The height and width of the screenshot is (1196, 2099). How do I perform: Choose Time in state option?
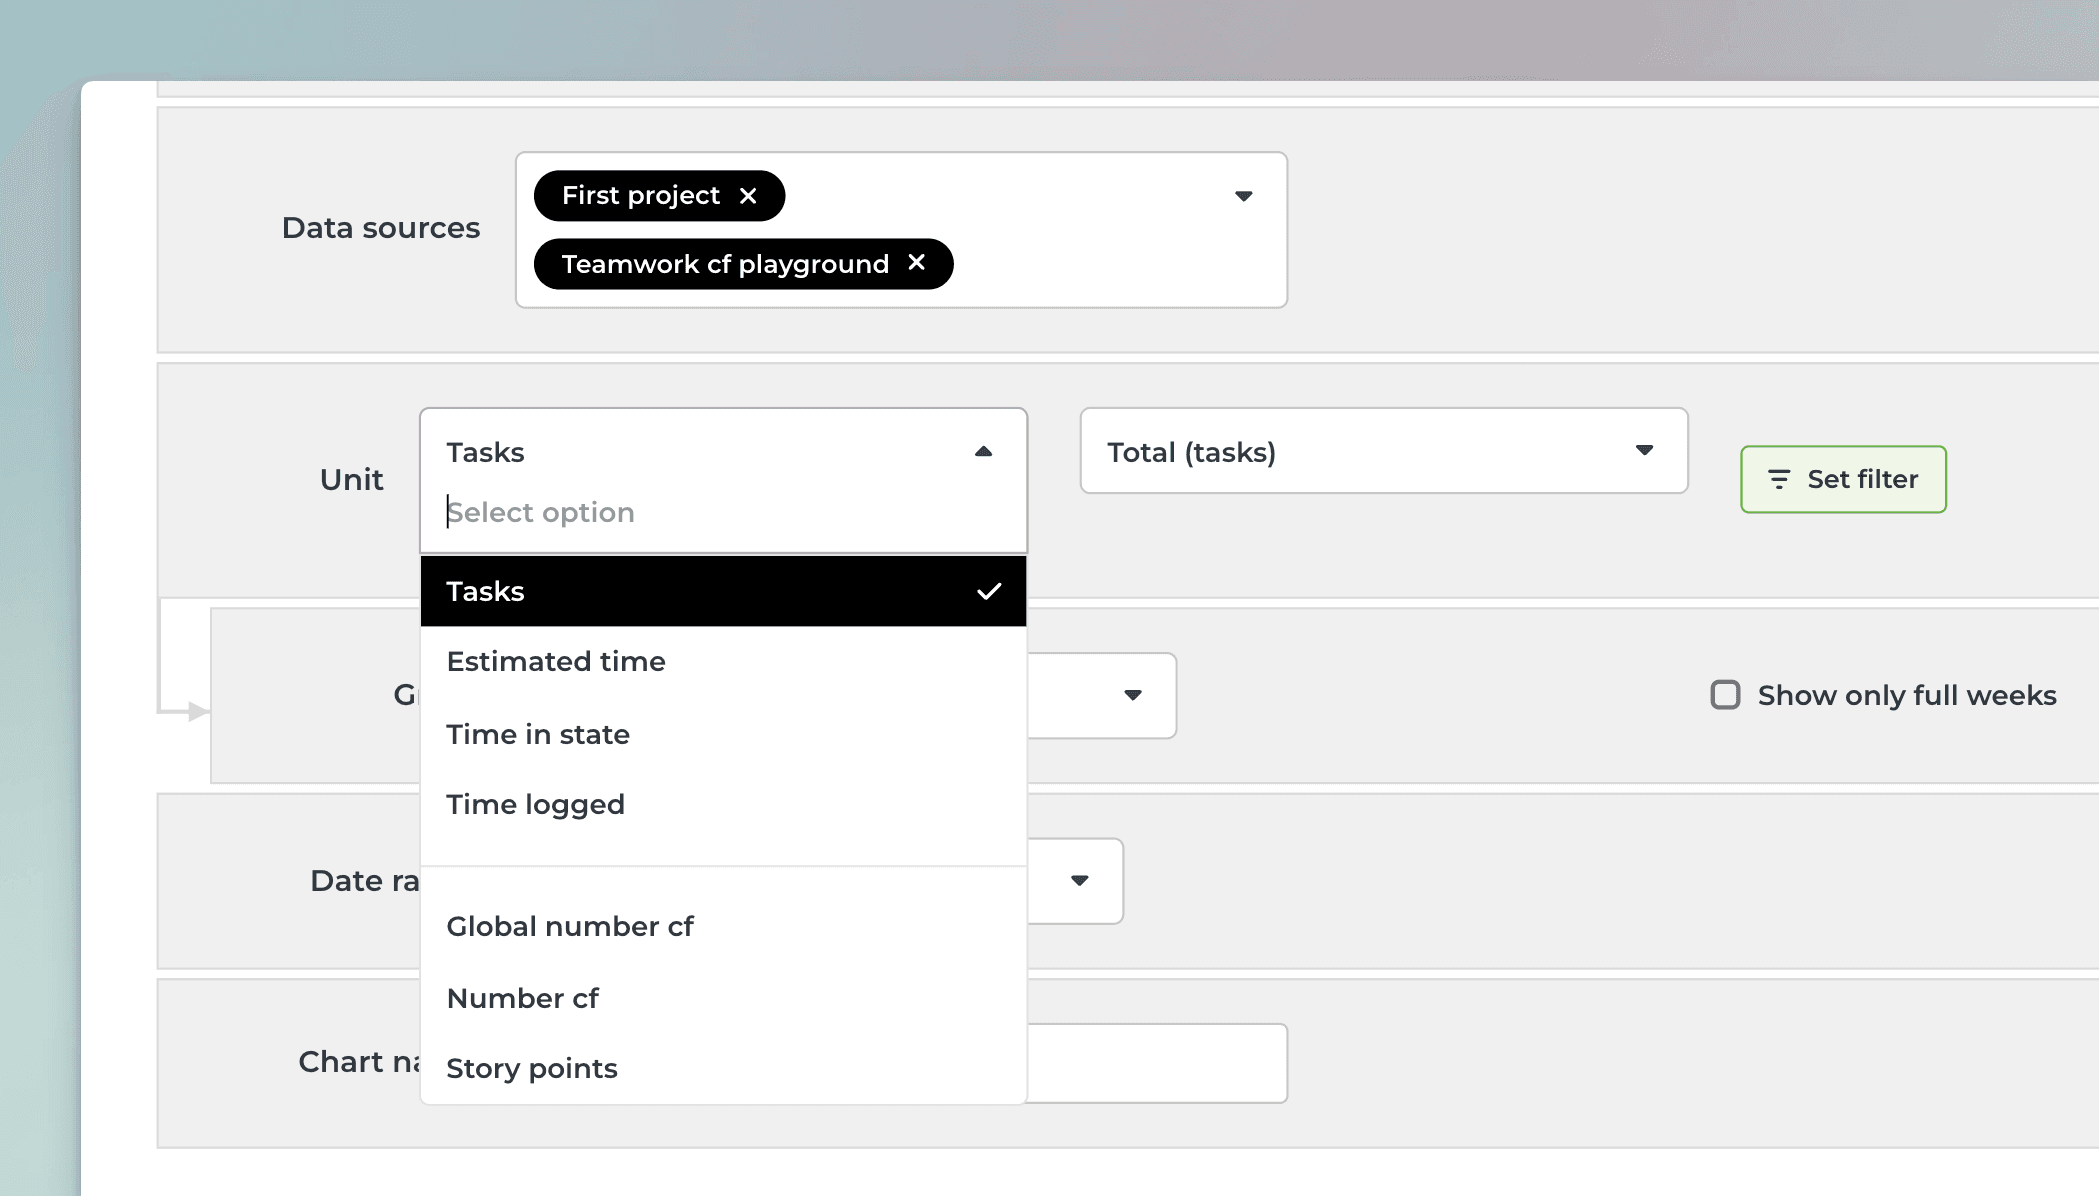[538, 735]
